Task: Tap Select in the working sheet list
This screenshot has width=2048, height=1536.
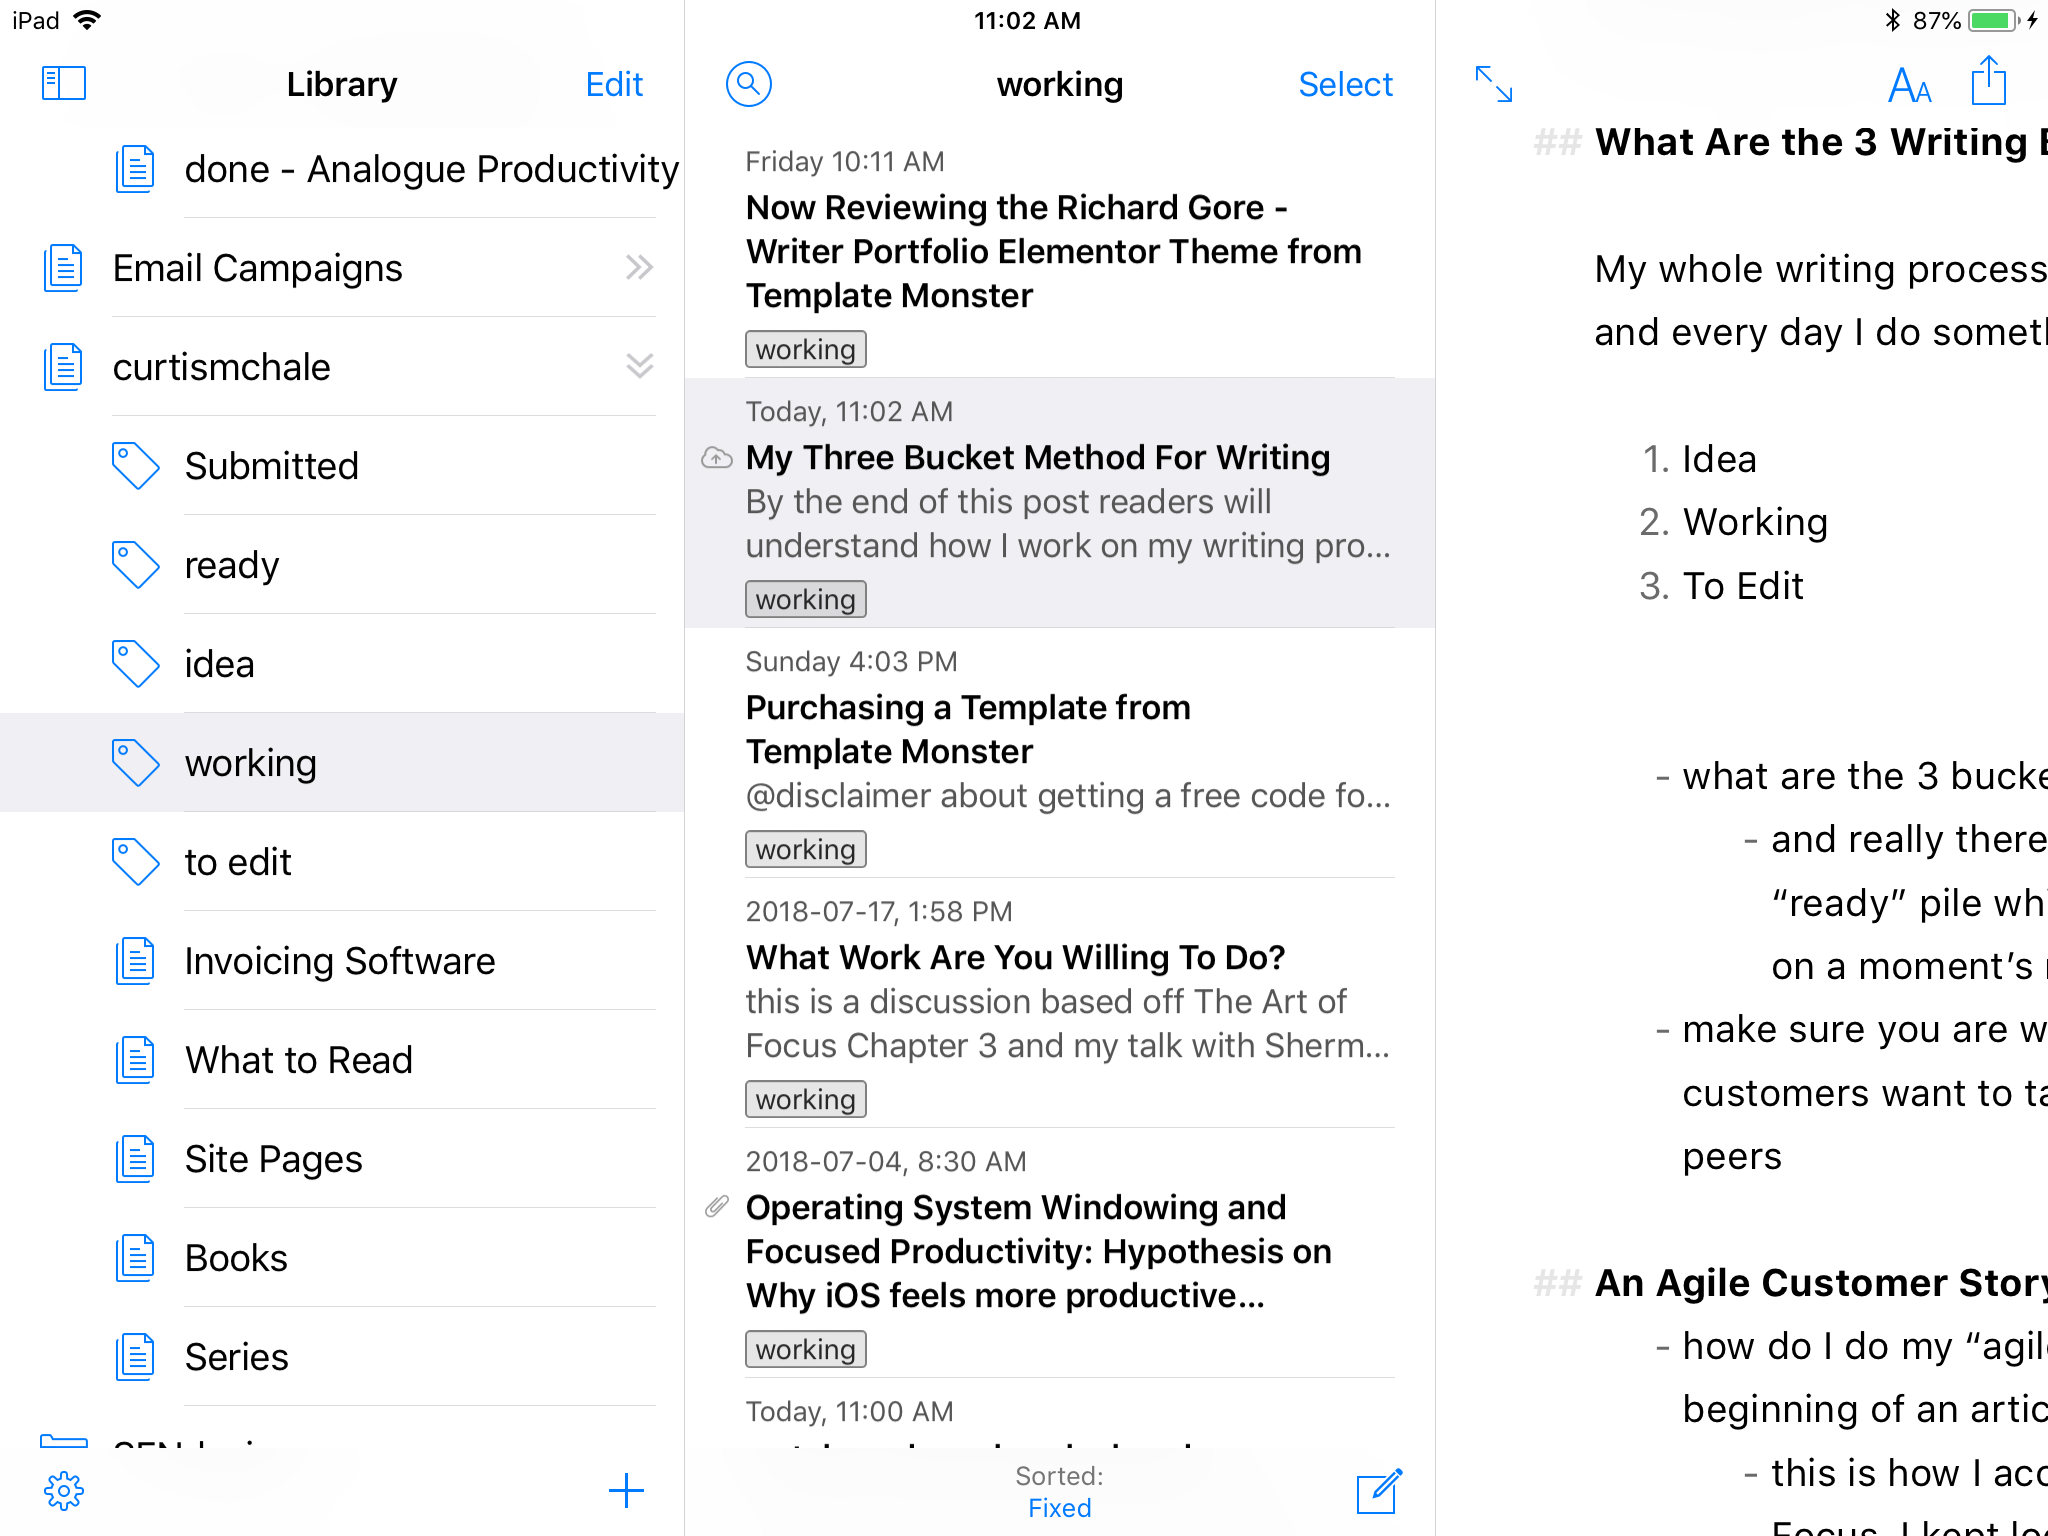Action: (x=1345, y=85)
